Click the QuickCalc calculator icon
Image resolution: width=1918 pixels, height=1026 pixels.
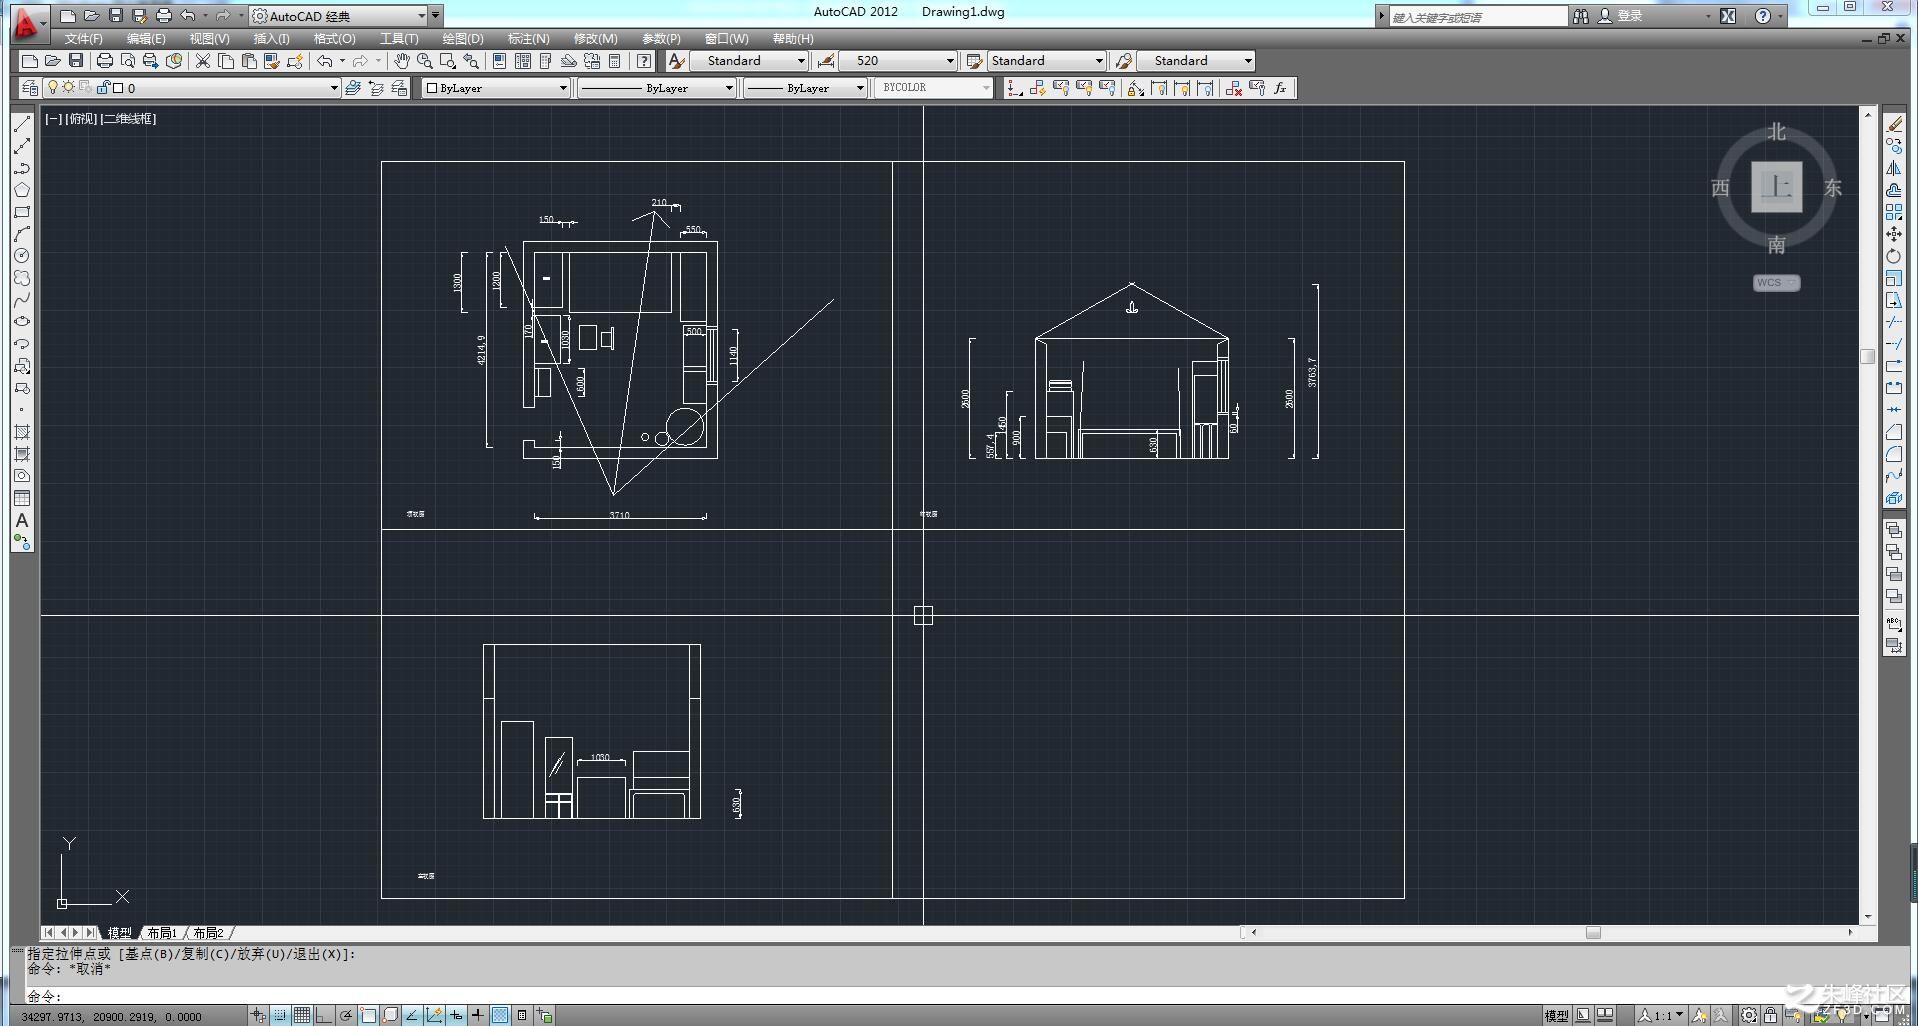coord(615,61)
